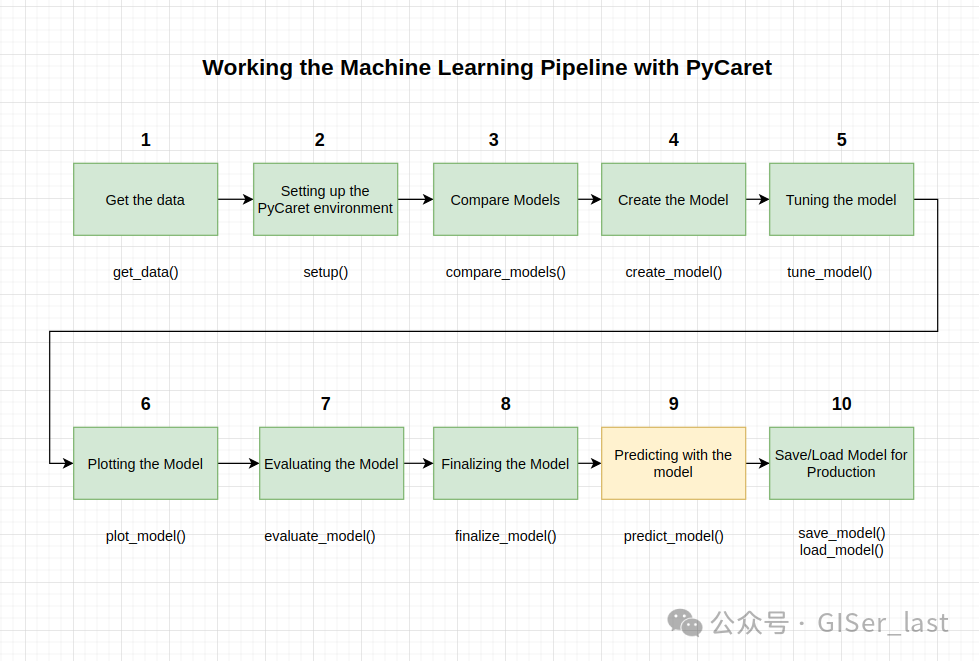979x661 pixels.
Task: Click the finalize_model() label
Action: click(x=505, y=536)
